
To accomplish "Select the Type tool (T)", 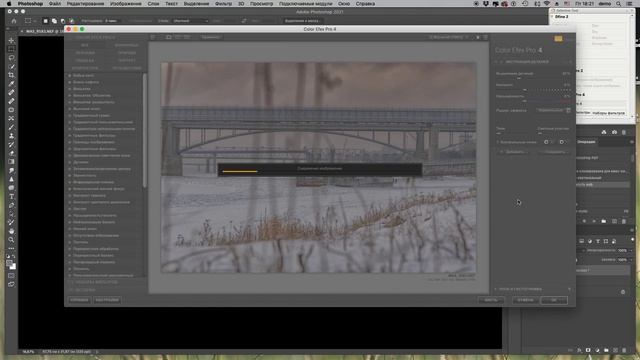I will 11,196.
